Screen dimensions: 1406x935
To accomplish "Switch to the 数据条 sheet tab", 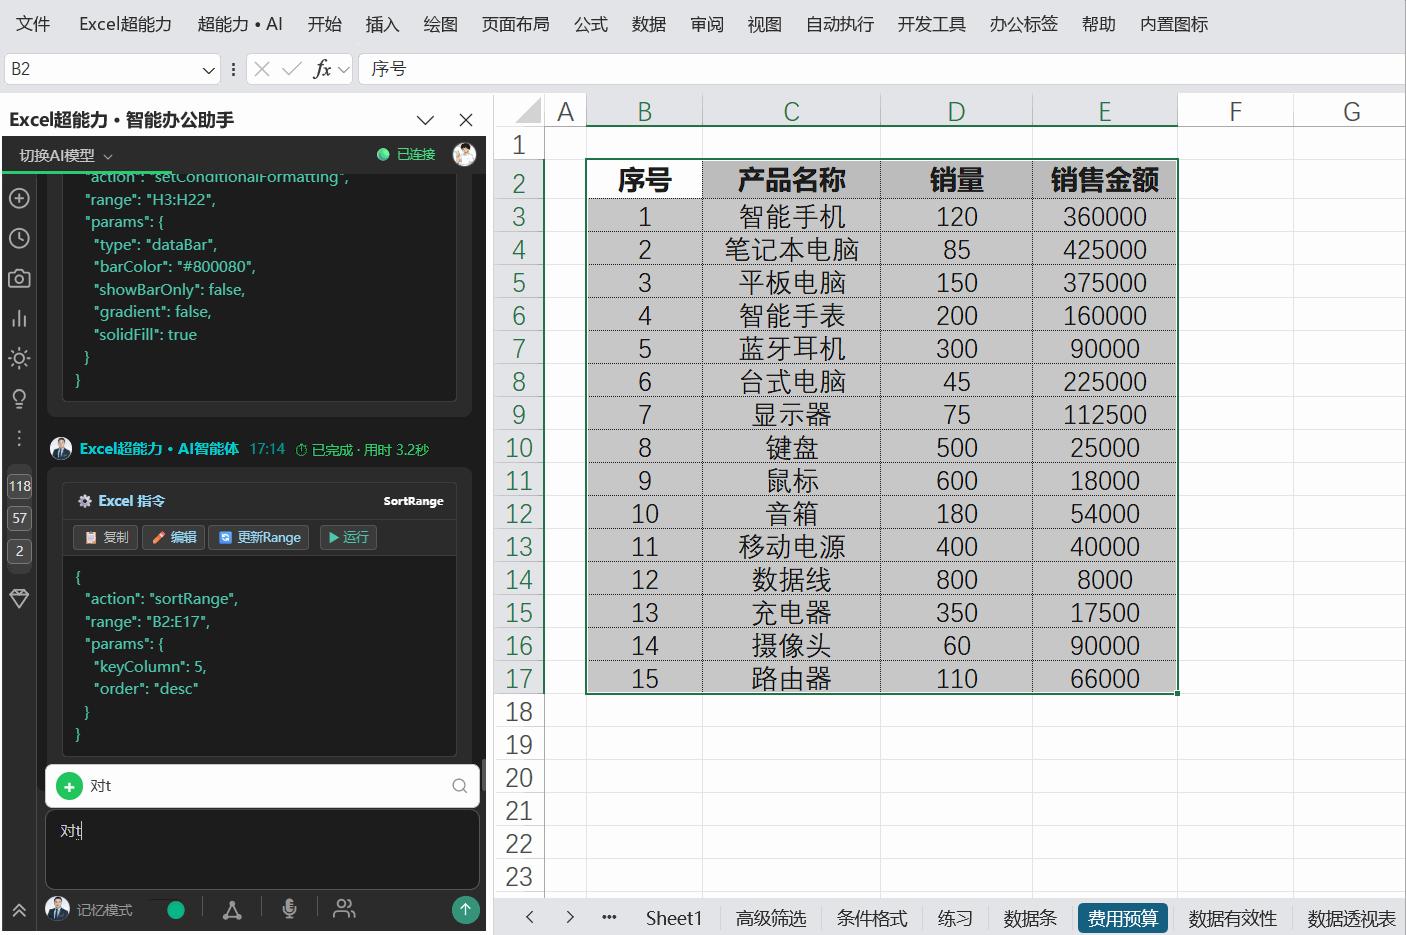I will (x=1030, y=918).
